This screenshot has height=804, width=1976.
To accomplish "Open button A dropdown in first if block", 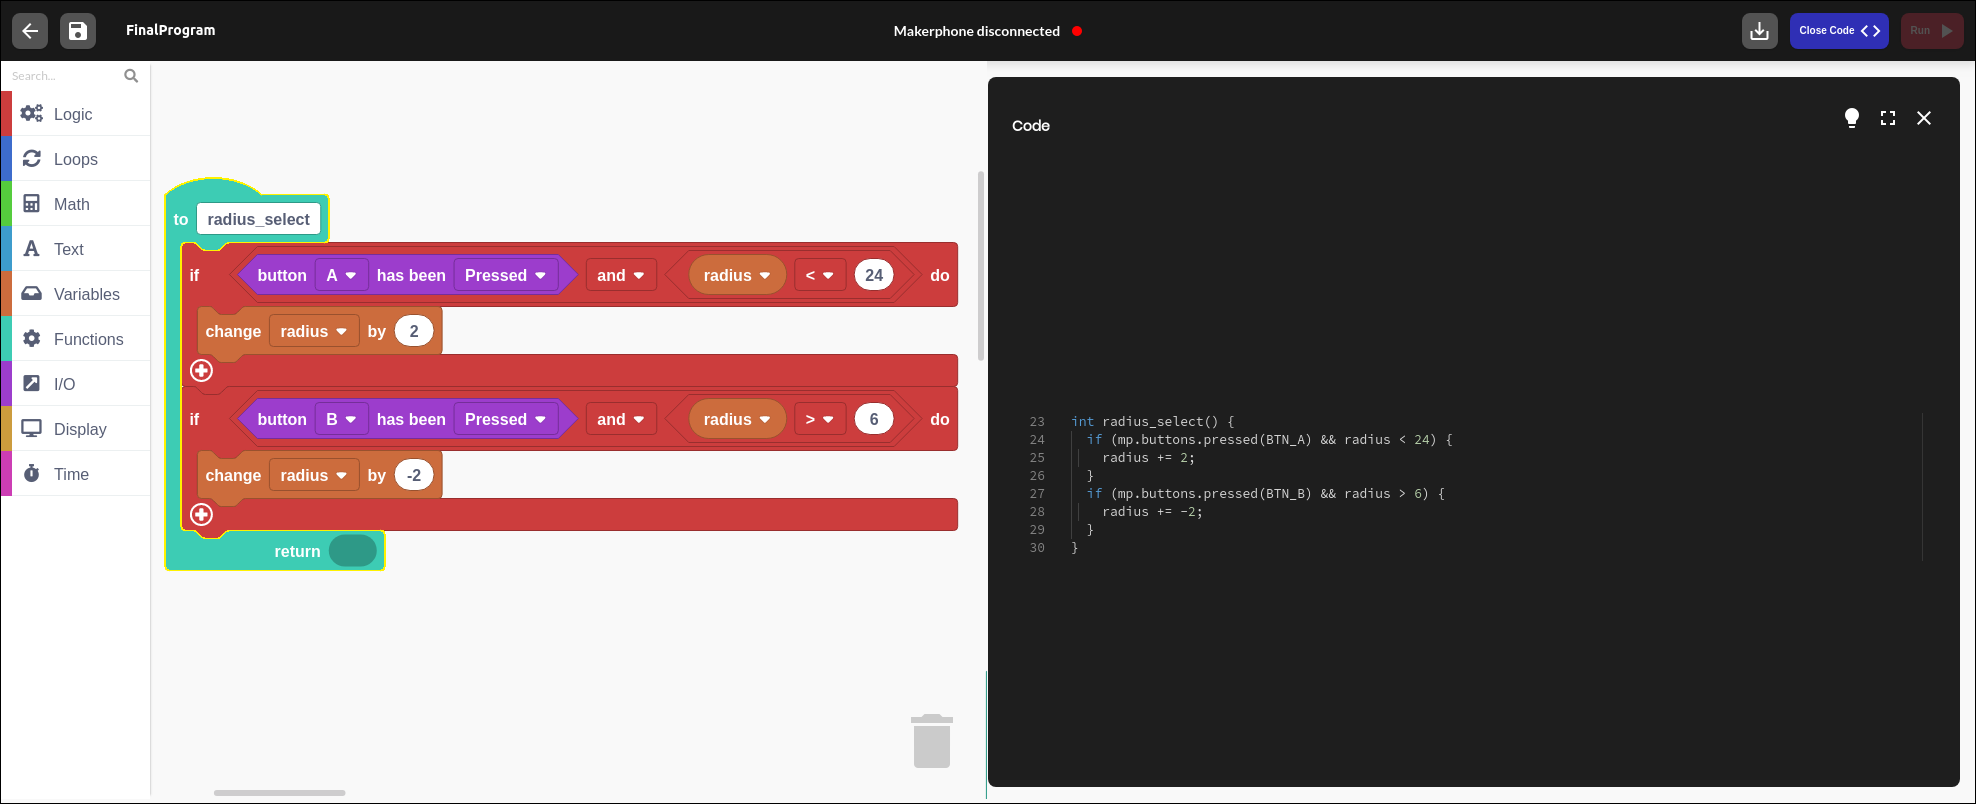I will (x=342, y=275).
